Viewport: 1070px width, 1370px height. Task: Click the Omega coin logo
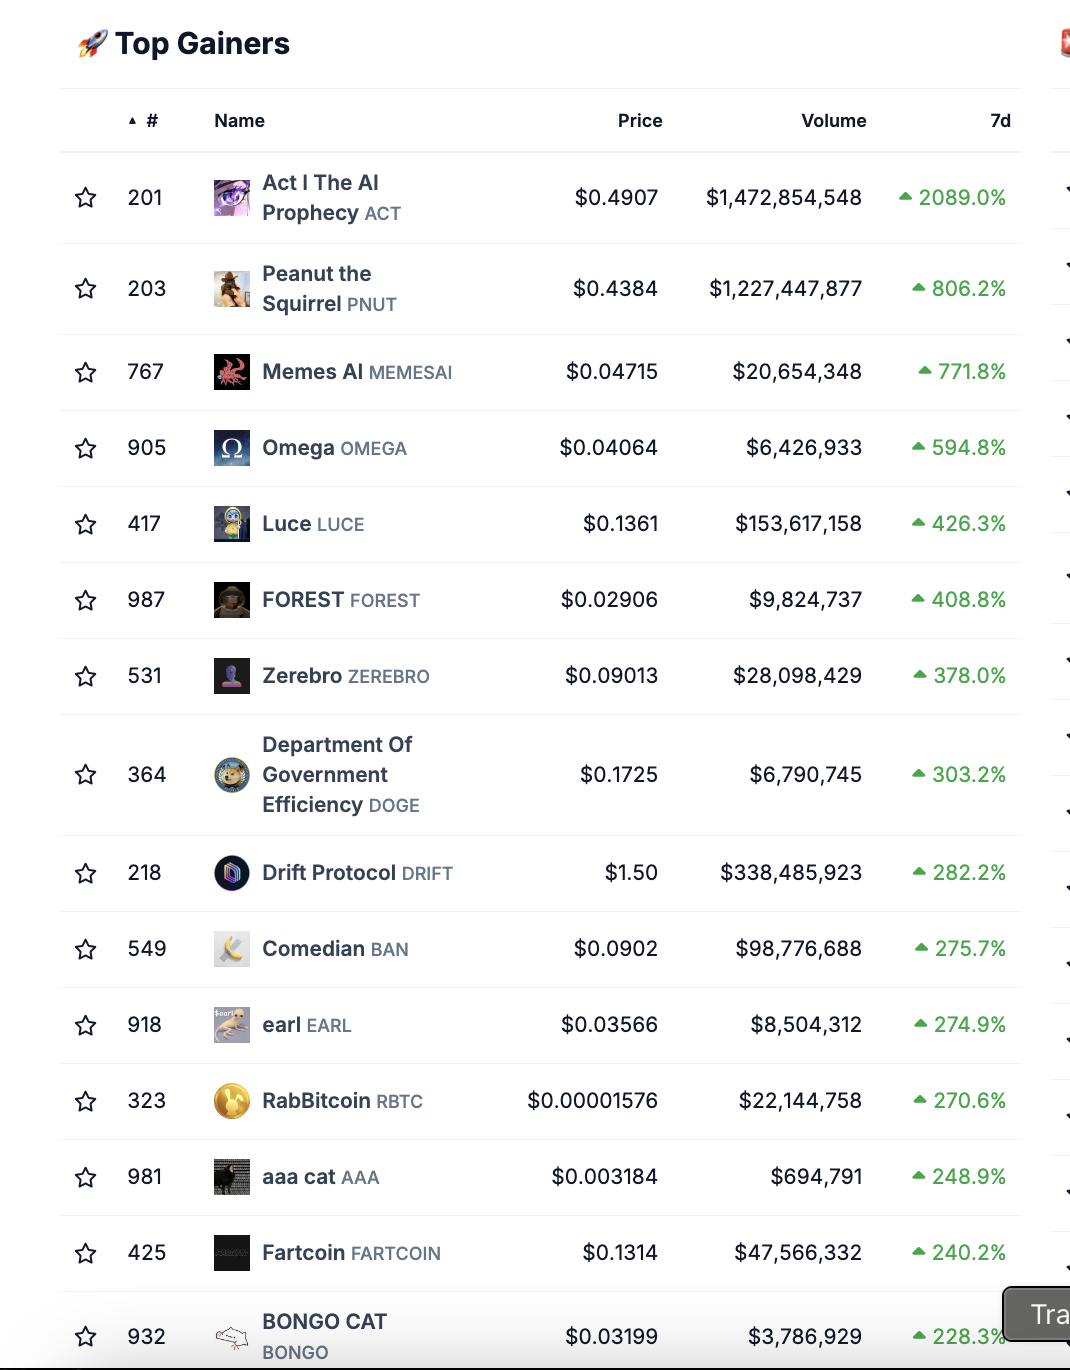pyautogui.click(x=232, y=448)
